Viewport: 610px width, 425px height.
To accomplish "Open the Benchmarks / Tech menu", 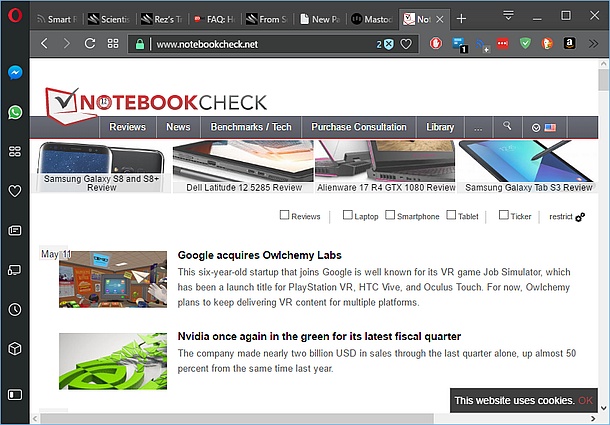I will pyautogui.click(x=251, y=127).
